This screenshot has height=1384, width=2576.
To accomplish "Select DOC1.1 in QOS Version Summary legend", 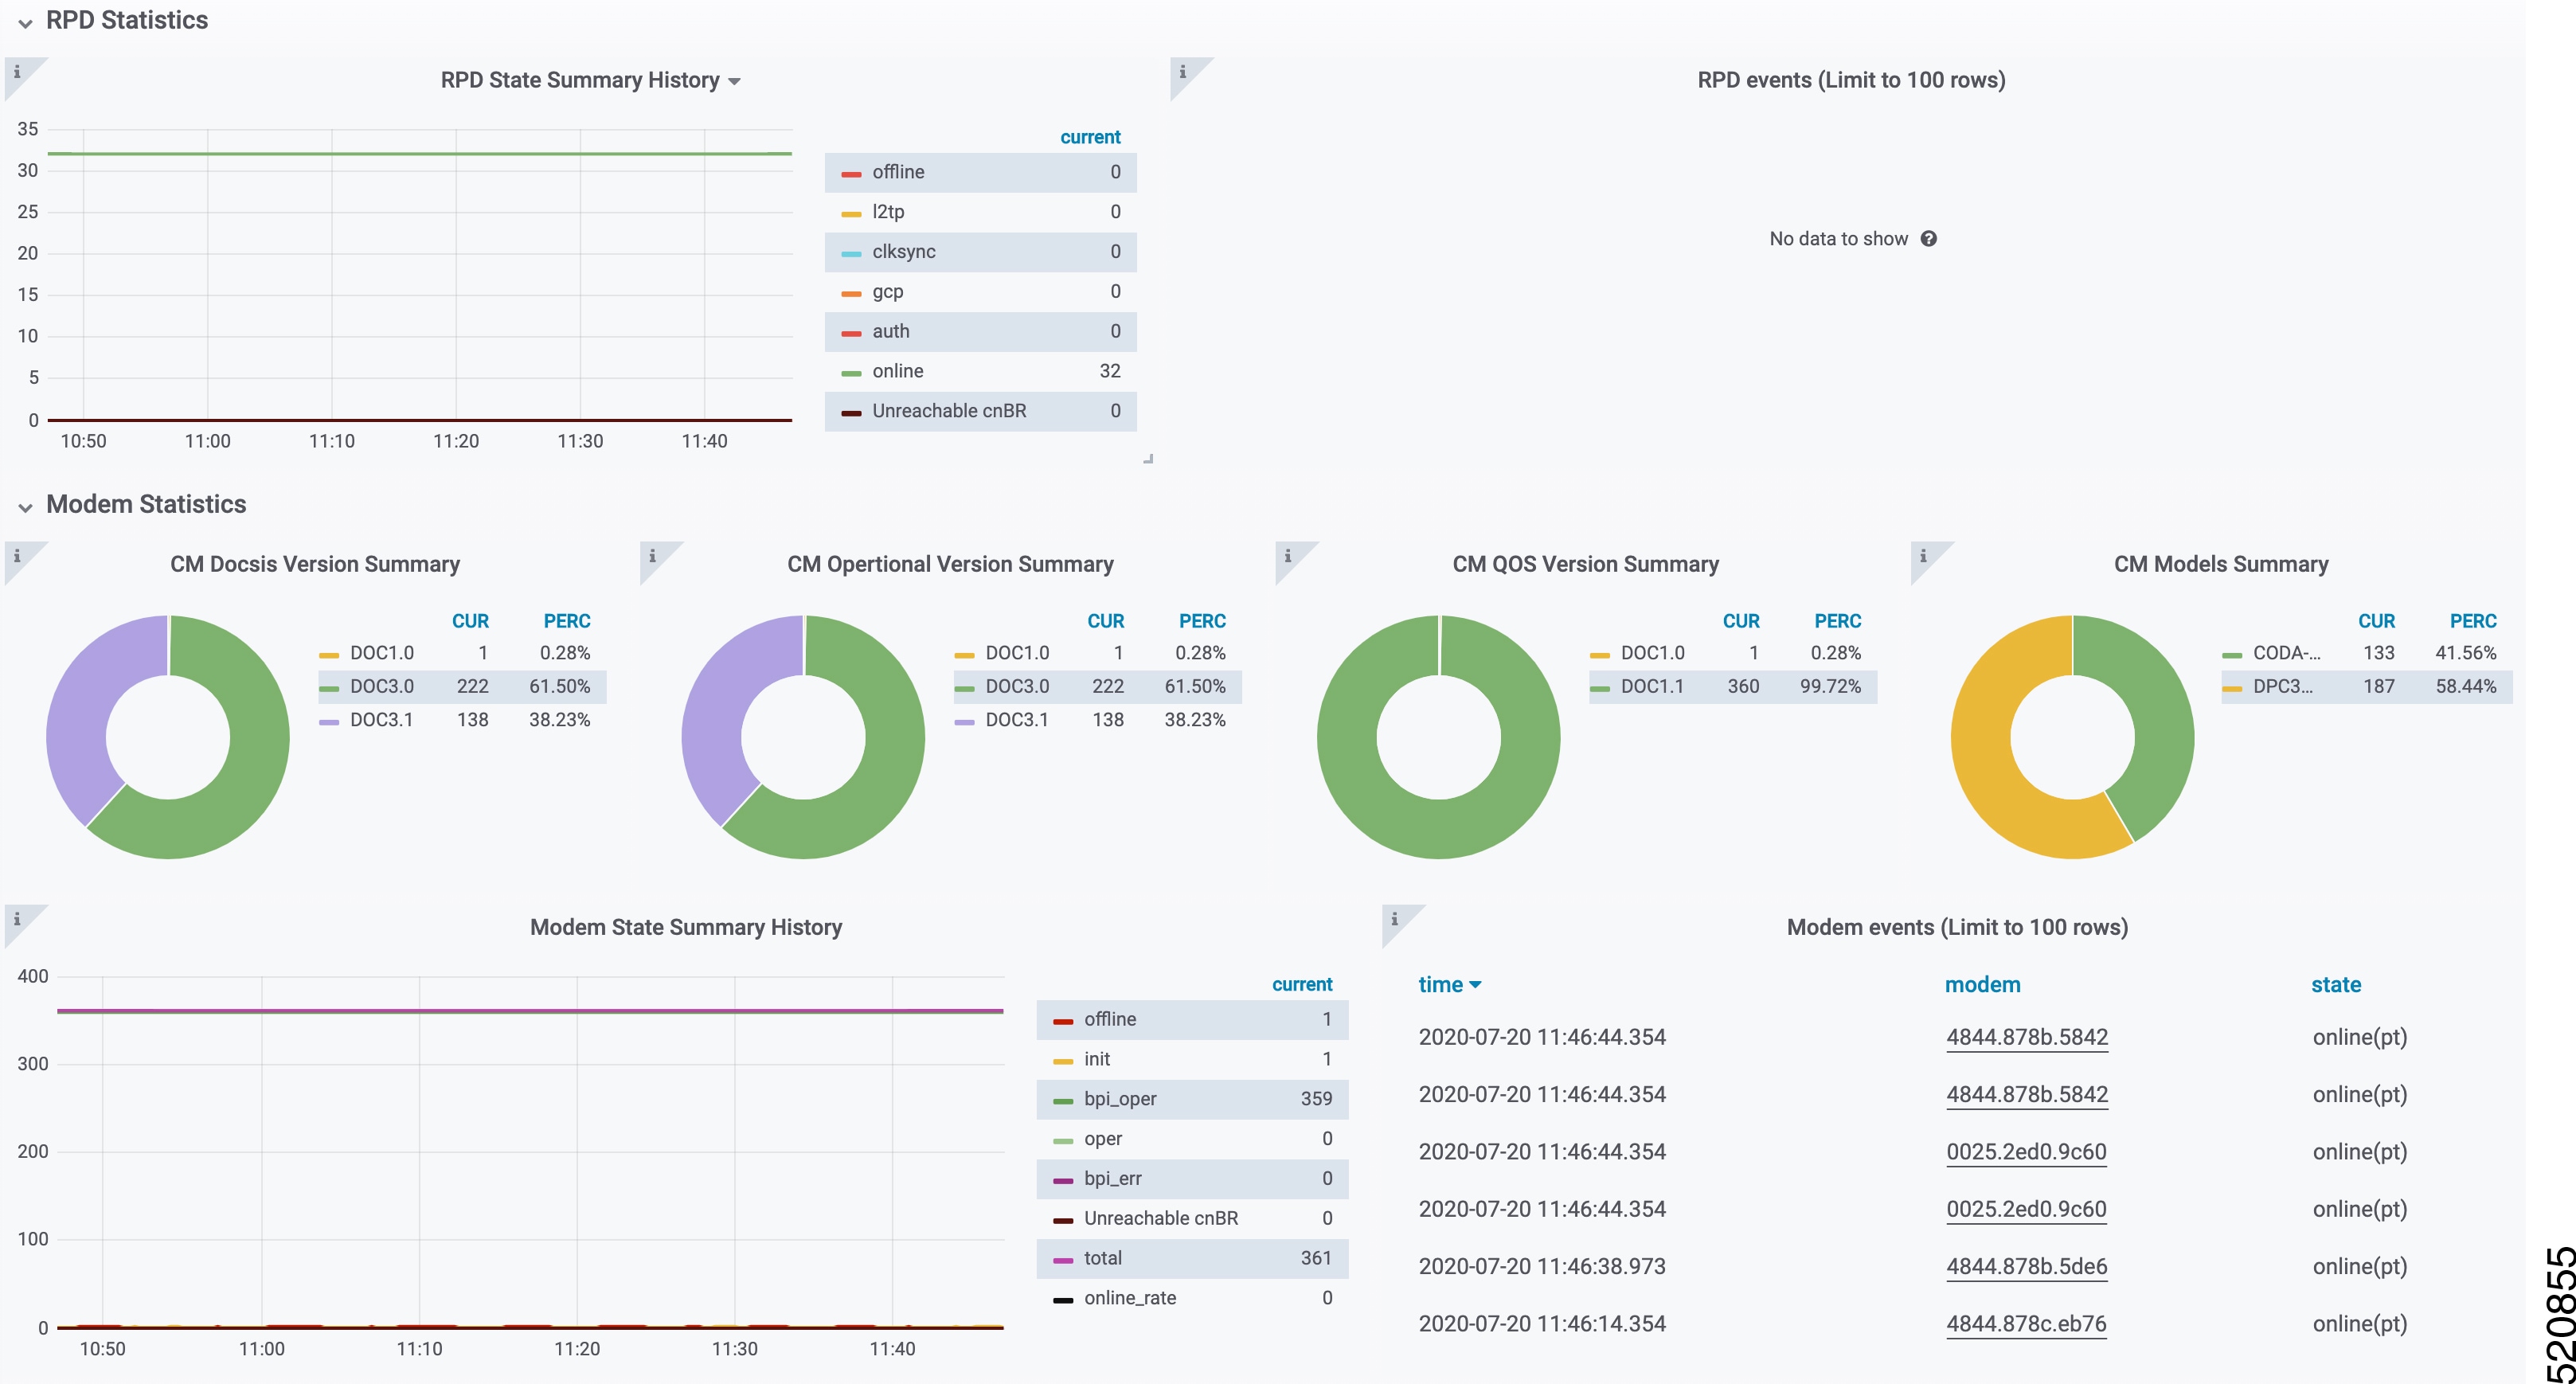I will click(1652, 687).
